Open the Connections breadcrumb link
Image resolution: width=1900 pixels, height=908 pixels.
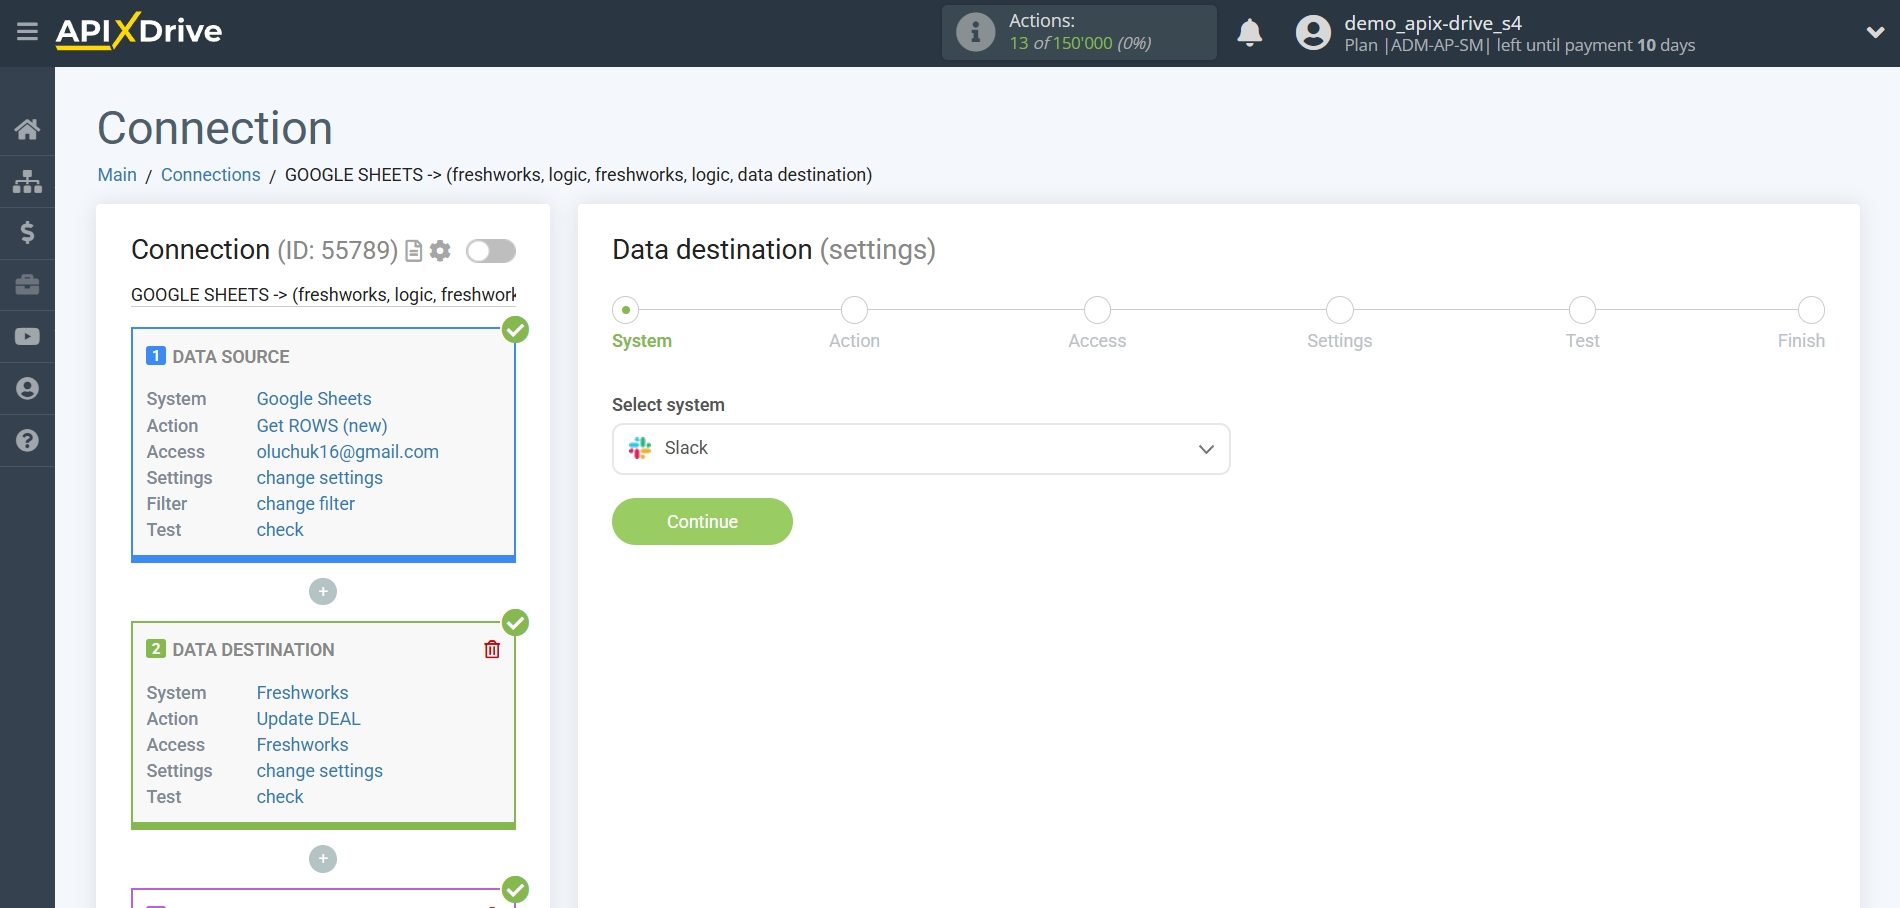tap(210, 175)
